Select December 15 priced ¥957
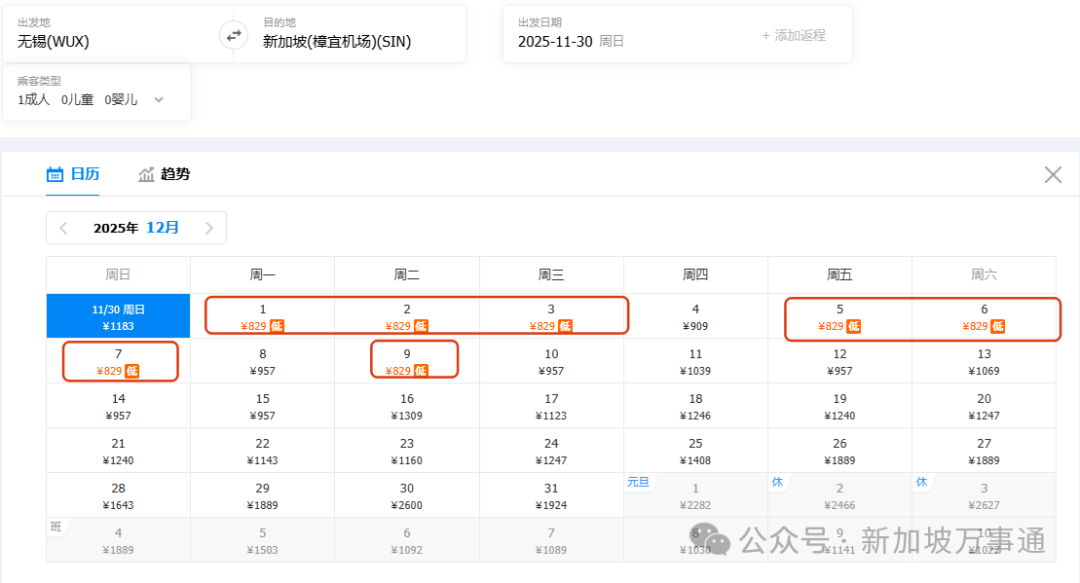Viewport: 1080px width, 583px height. 262,406
